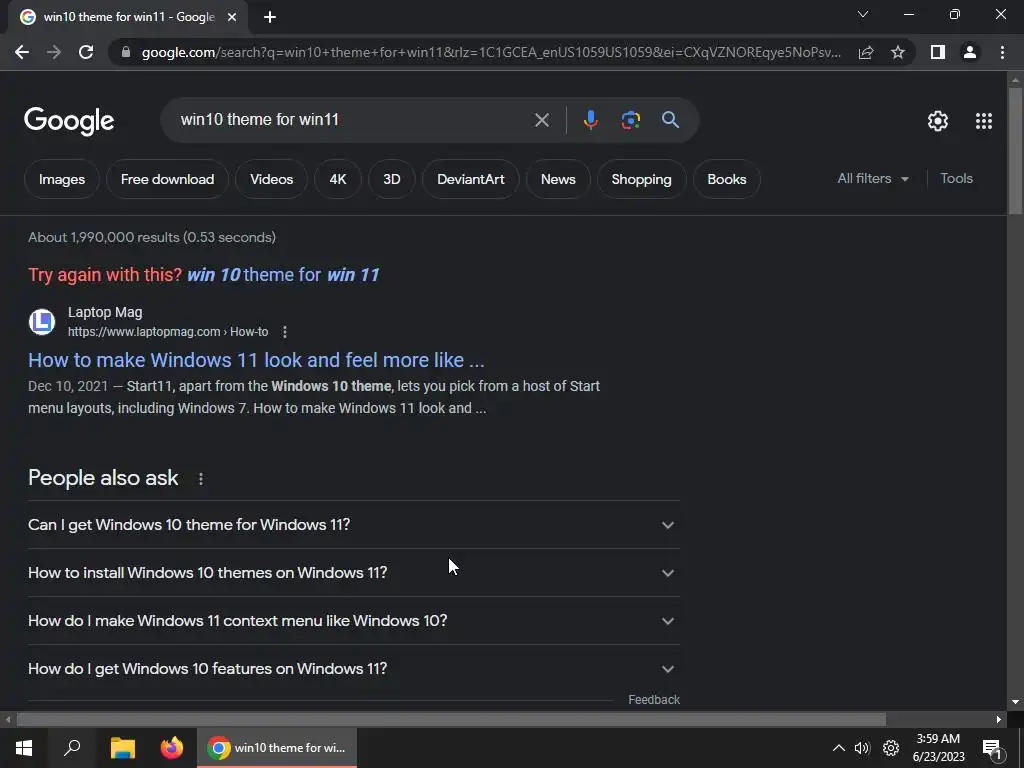Select the 4K filter chip
The width and height of the screenshot is (1024, 768).
coord(338,179)
